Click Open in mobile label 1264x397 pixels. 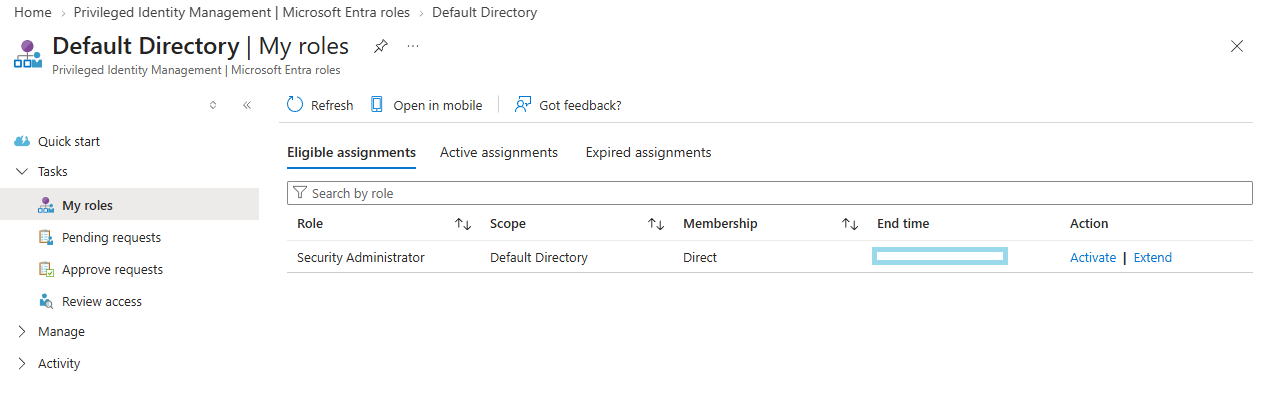[438, 105]
